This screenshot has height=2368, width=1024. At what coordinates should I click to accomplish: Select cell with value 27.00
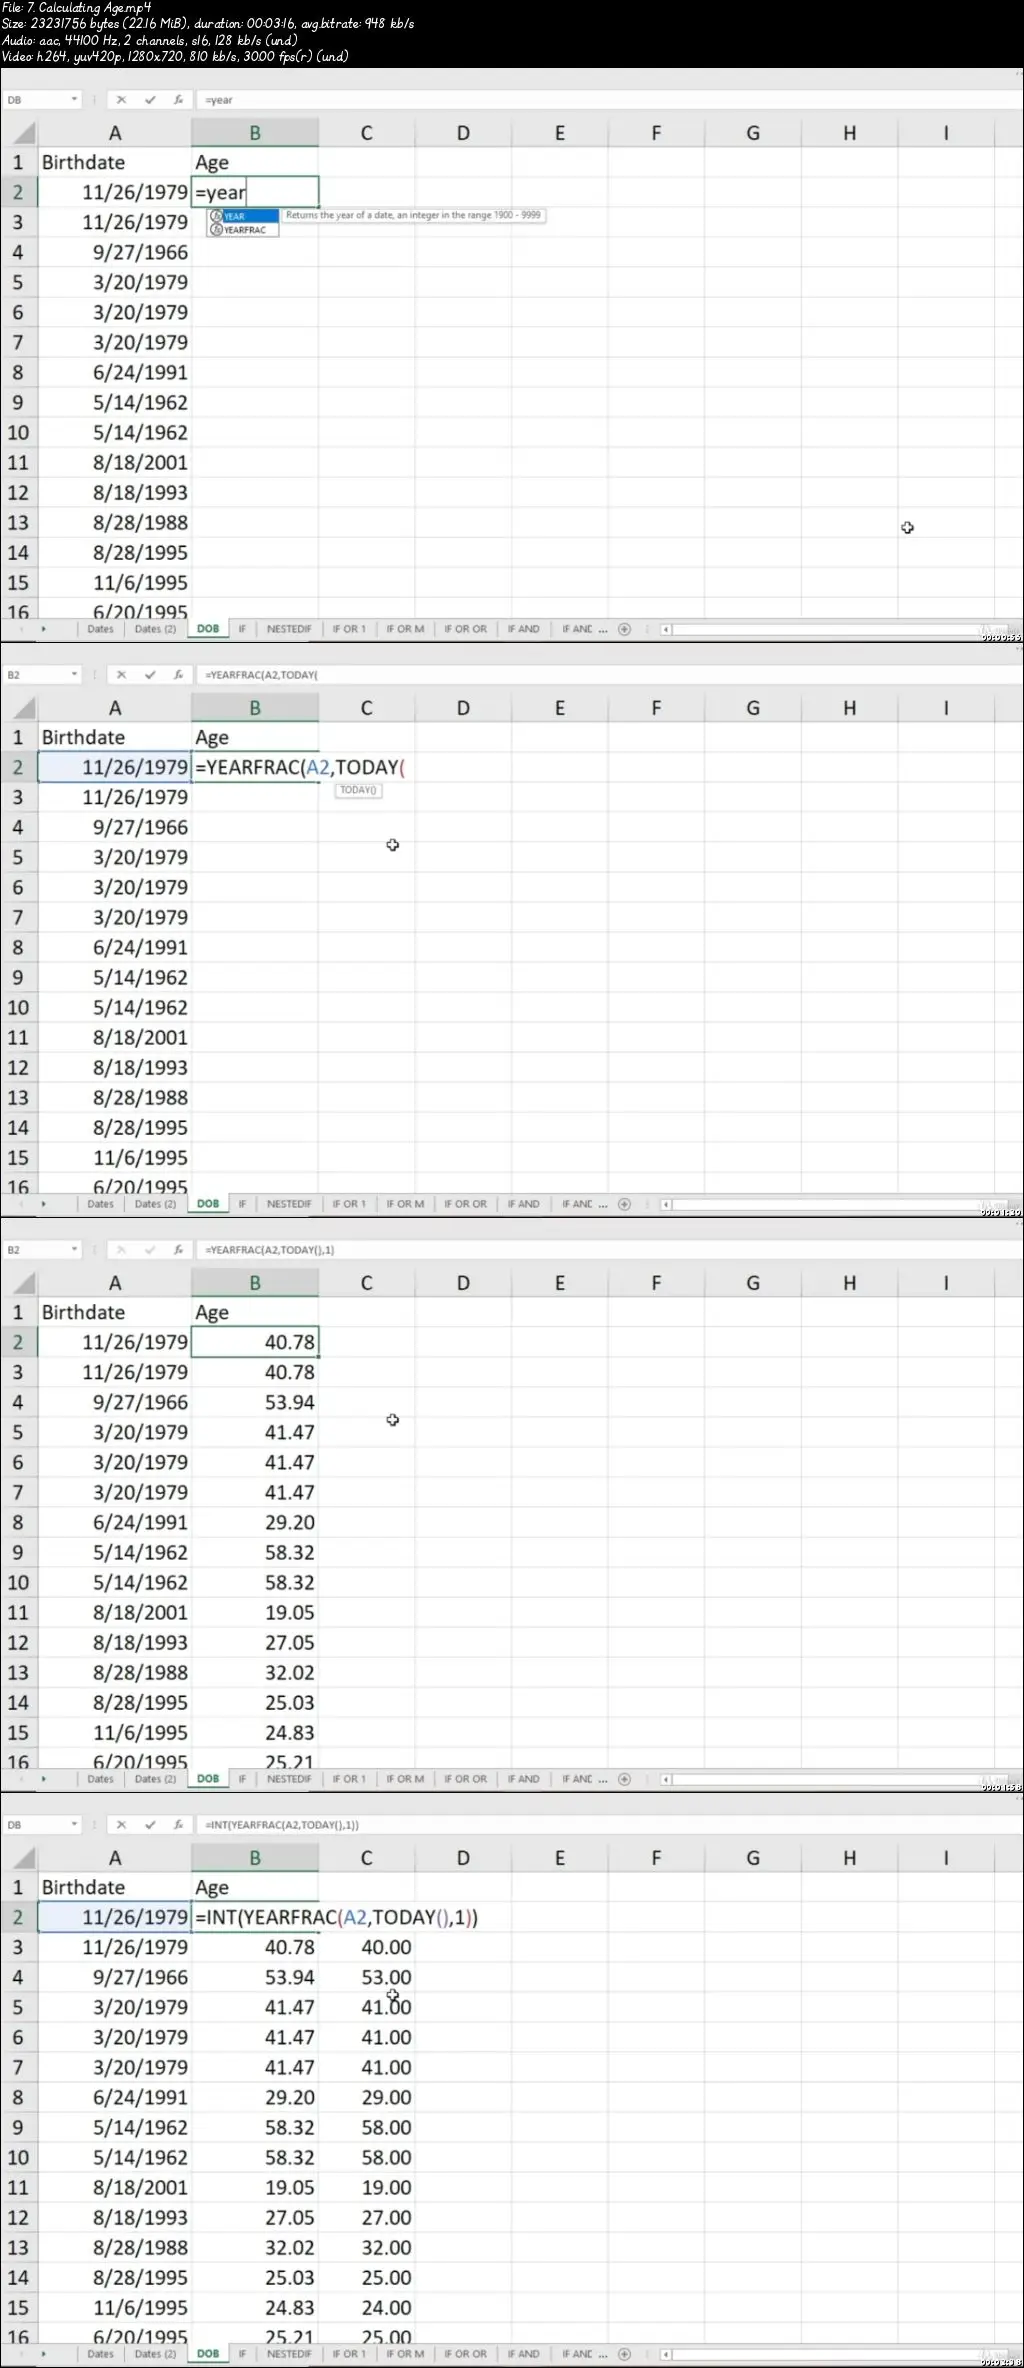(367, 2217)
